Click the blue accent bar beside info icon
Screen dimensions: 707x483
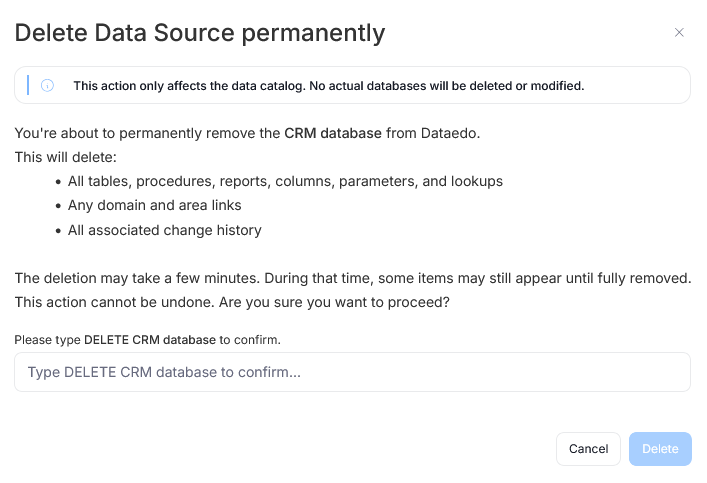tap(28, 85)
